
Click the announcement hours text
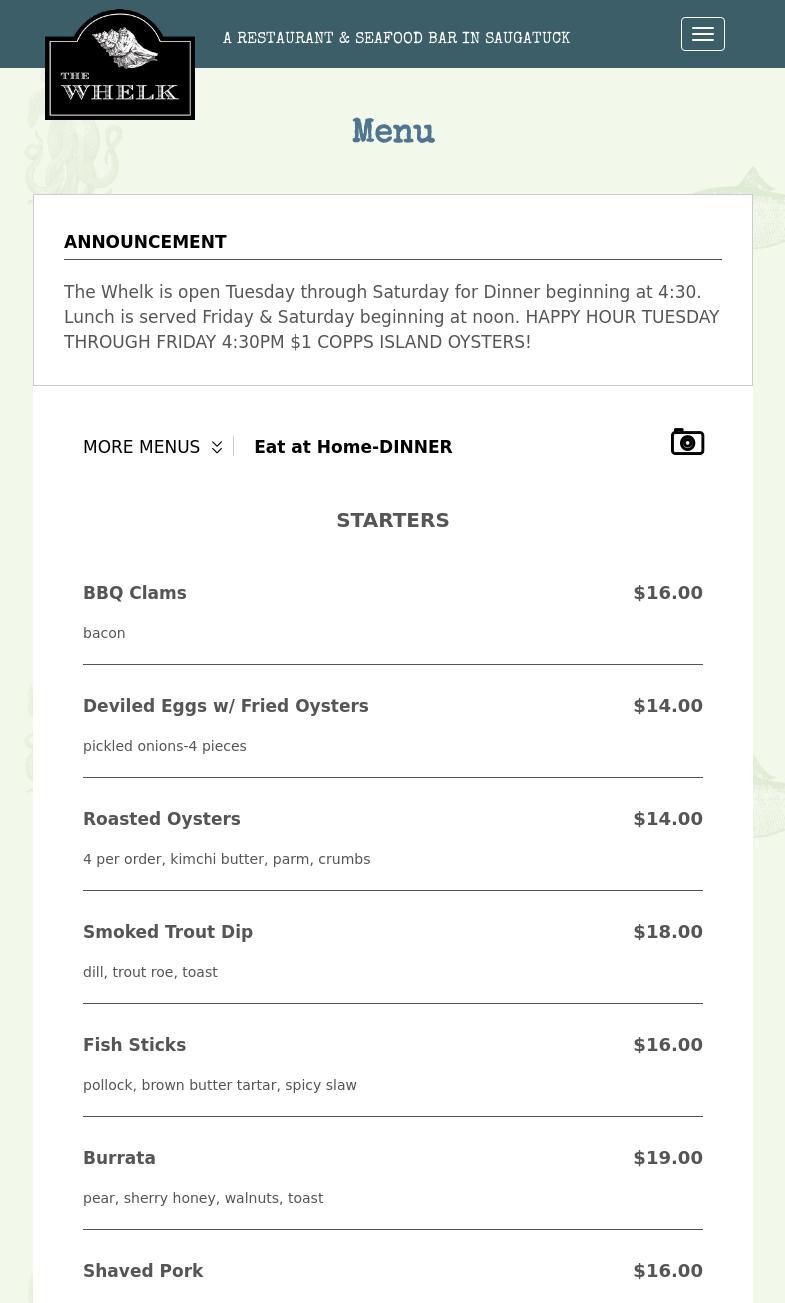392,317
